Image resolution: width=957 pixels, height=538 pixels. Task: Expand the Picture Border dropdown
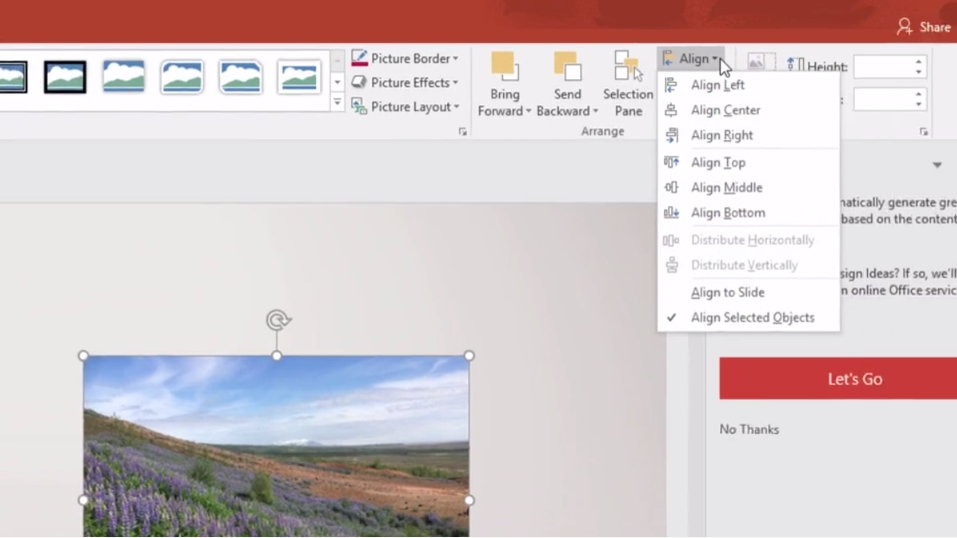(456, 59)
